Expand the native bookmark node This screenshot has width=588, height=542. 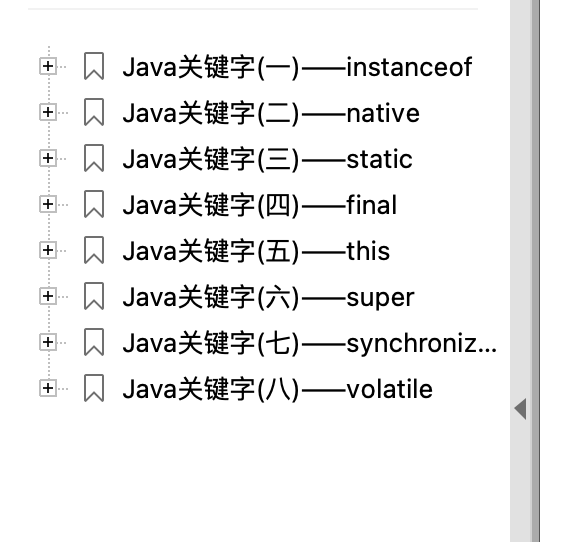click(48, 112)
